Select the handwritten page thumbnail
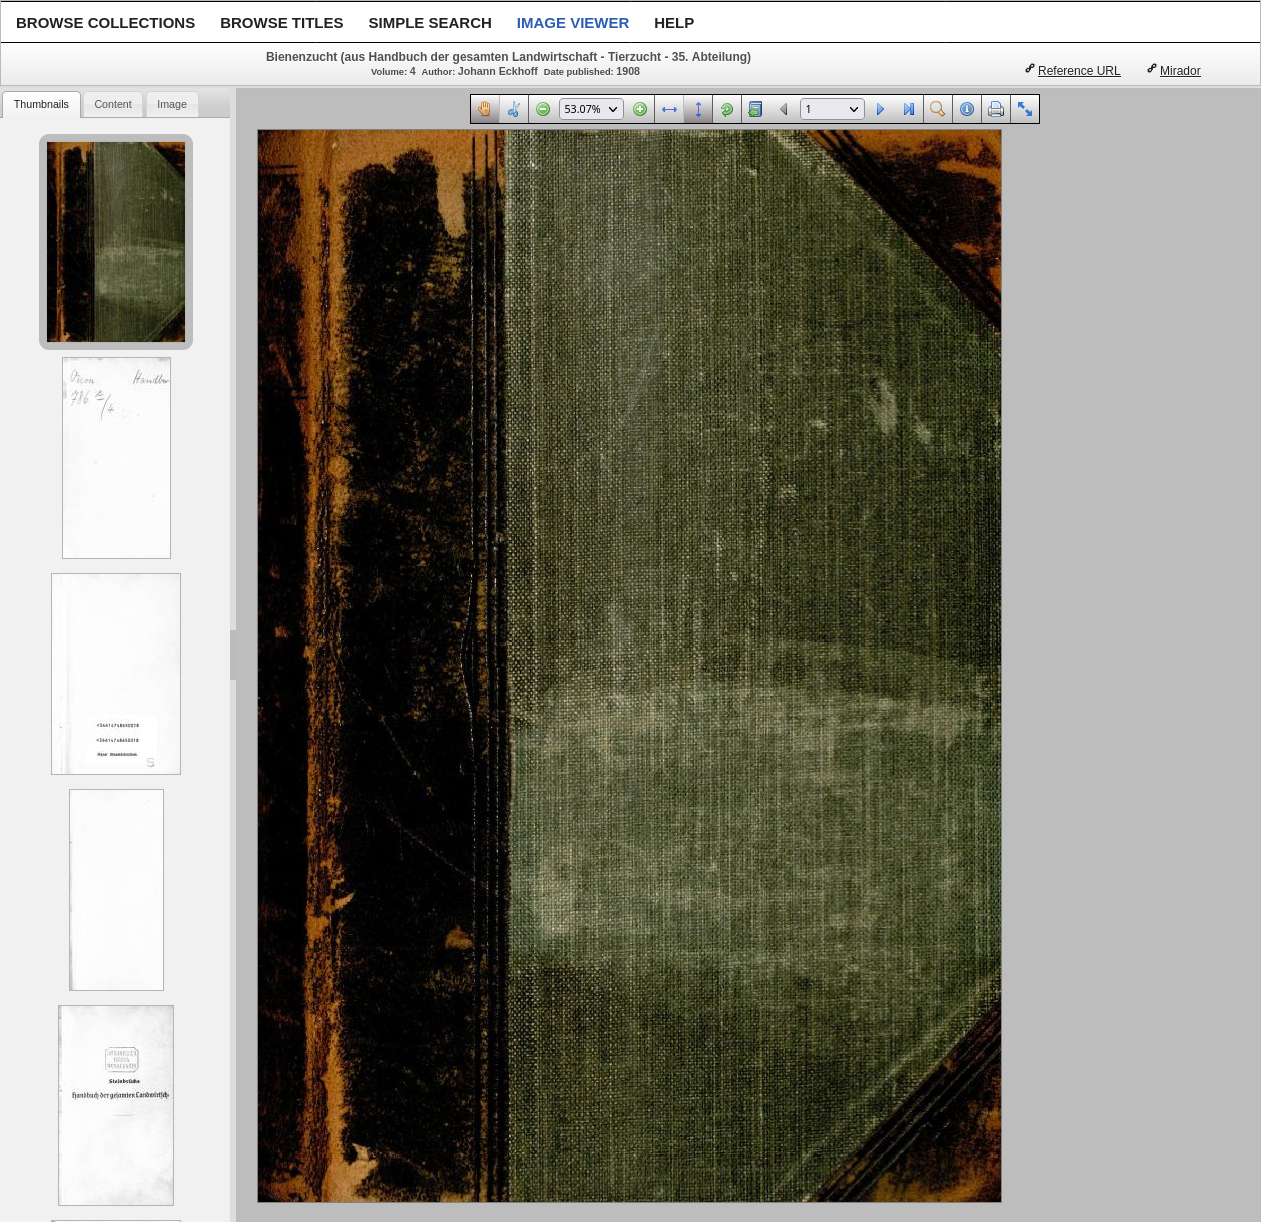Viewport: 1261px width, 1222px height. [x=116, y=458]
